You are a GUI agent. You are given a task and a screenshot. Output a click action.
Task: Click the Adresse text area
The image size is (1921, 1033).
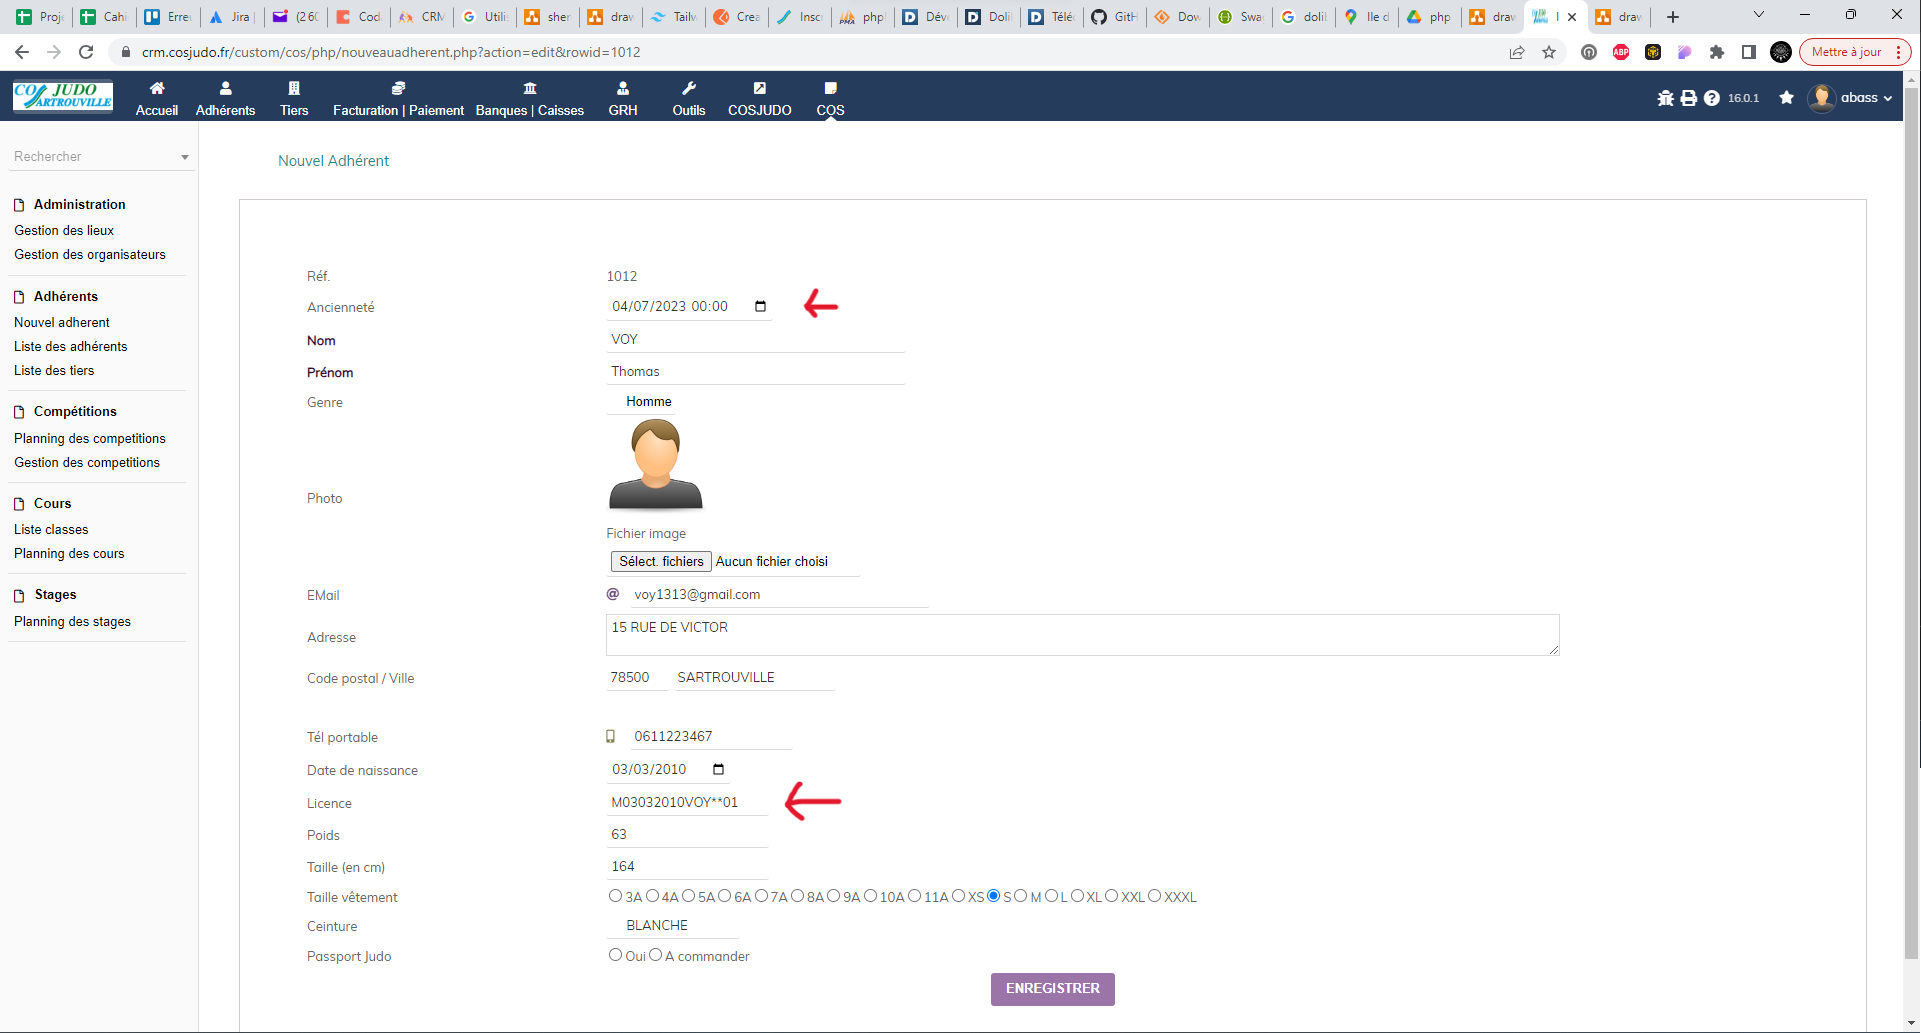[x=1083, y=635]
